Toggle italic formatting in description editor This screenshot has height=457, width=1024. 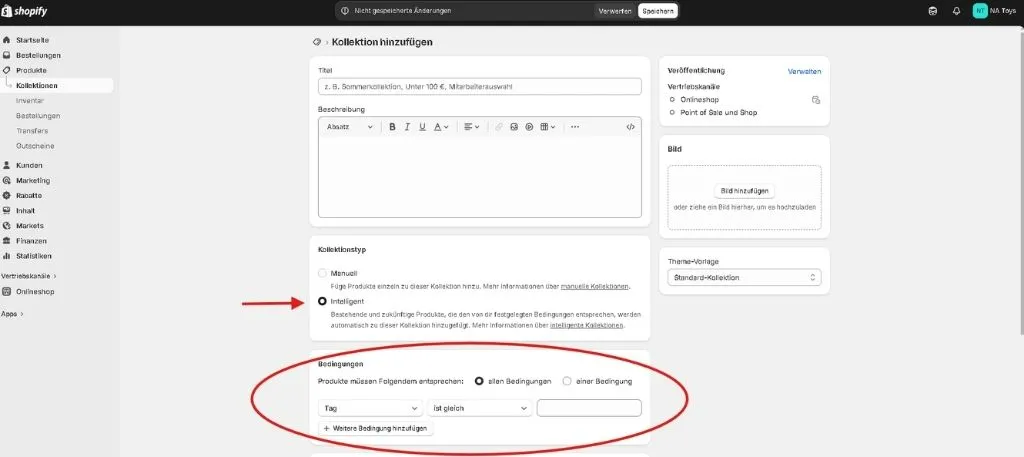(x=408, y=127)
